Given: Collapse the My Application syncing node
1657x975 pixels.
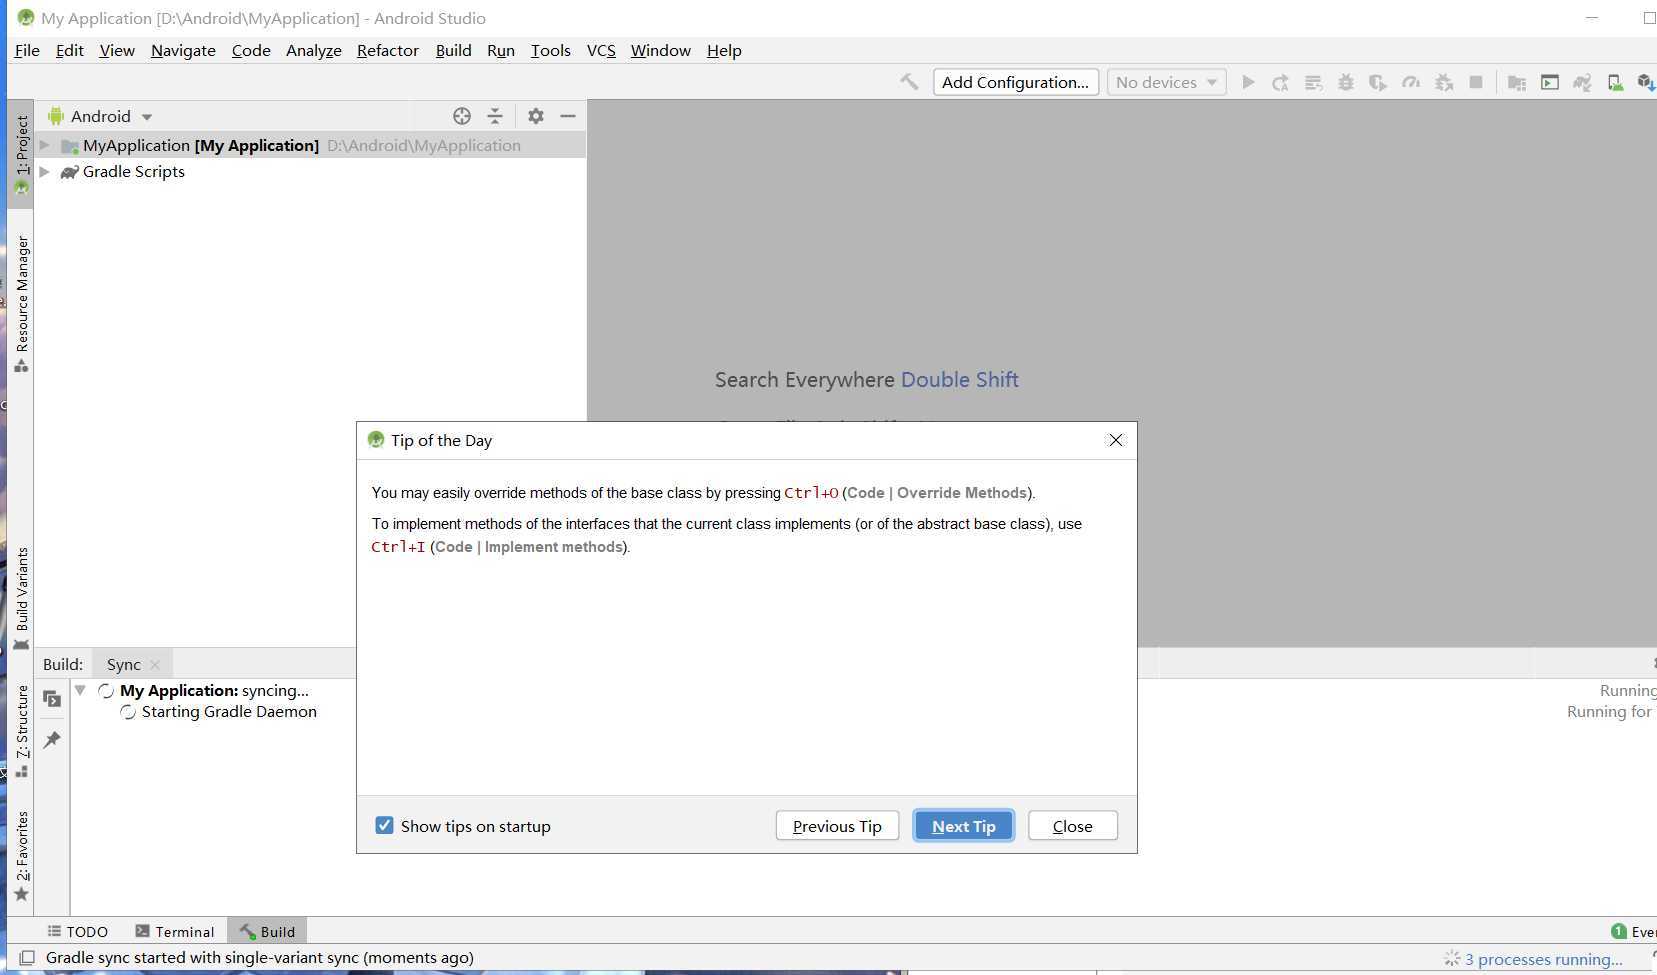Looking at the screenshot, I should [80, 690].
